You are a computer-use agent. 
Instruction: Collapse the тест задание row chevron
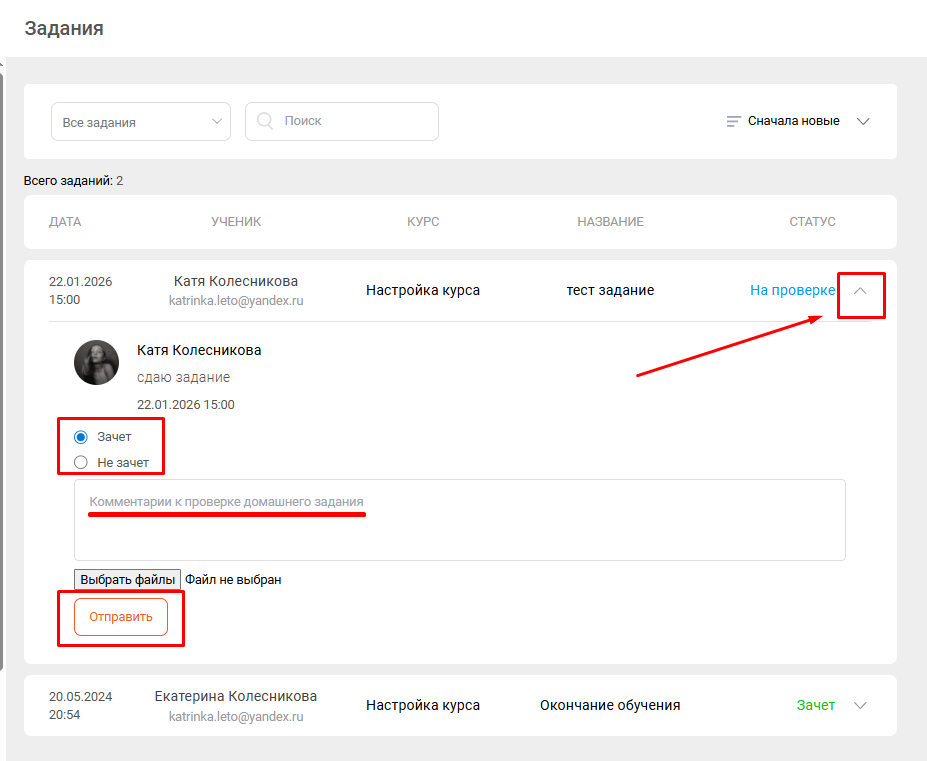(x=860, y=290)
